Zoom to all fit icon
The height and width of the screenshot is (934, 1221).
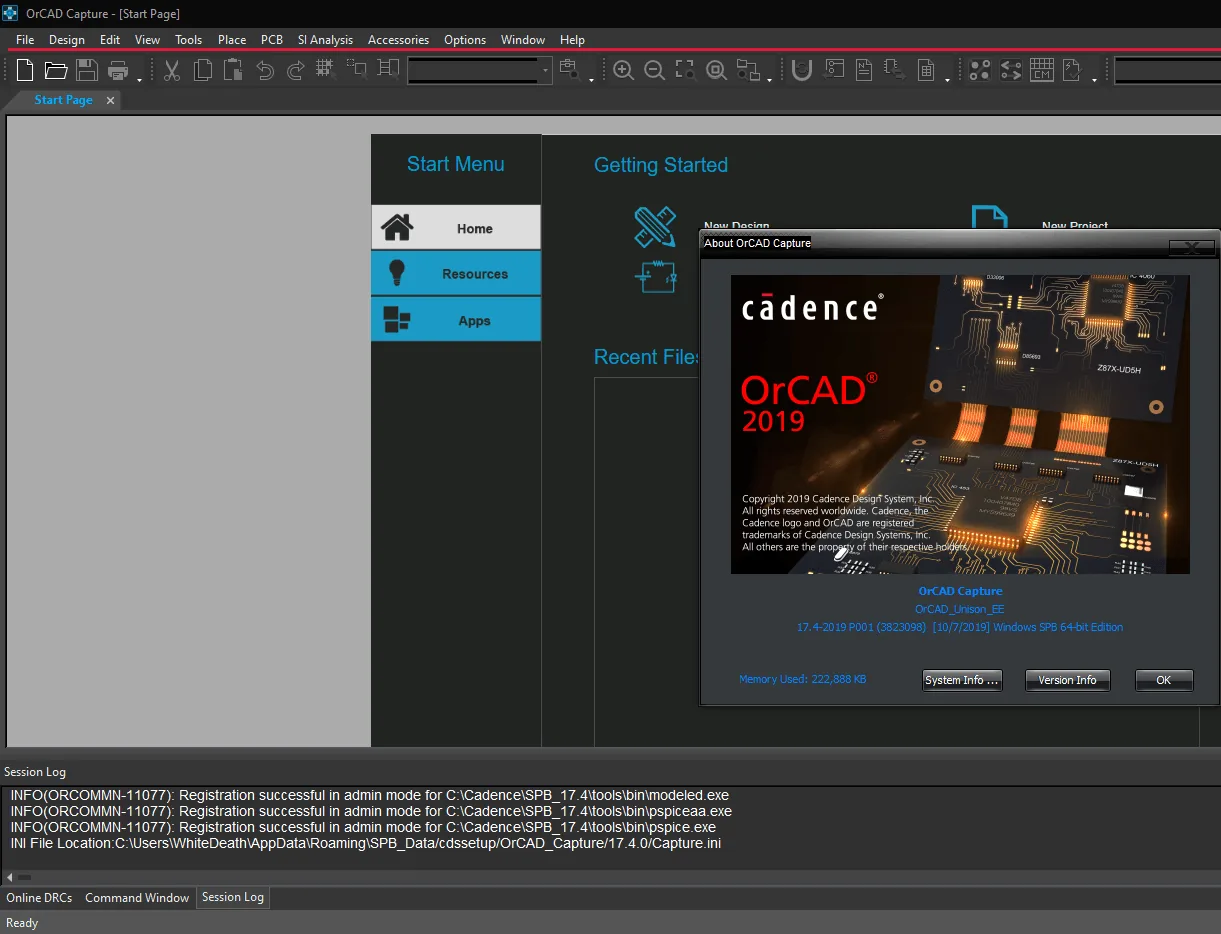[716, 70]
